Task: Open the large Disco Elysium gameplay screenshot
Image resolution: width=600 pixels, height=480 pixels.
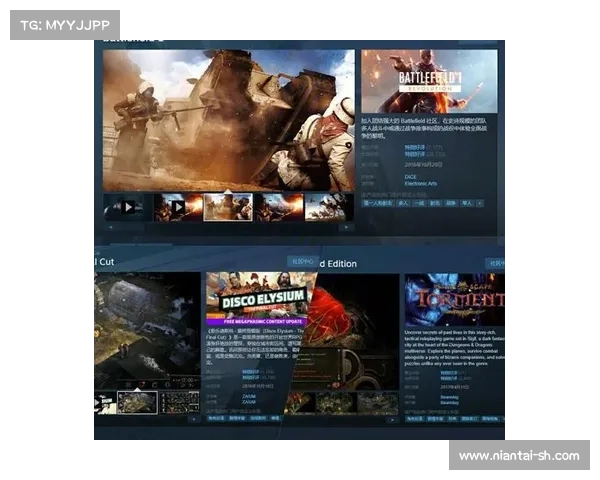Action: tap(147, 331)
